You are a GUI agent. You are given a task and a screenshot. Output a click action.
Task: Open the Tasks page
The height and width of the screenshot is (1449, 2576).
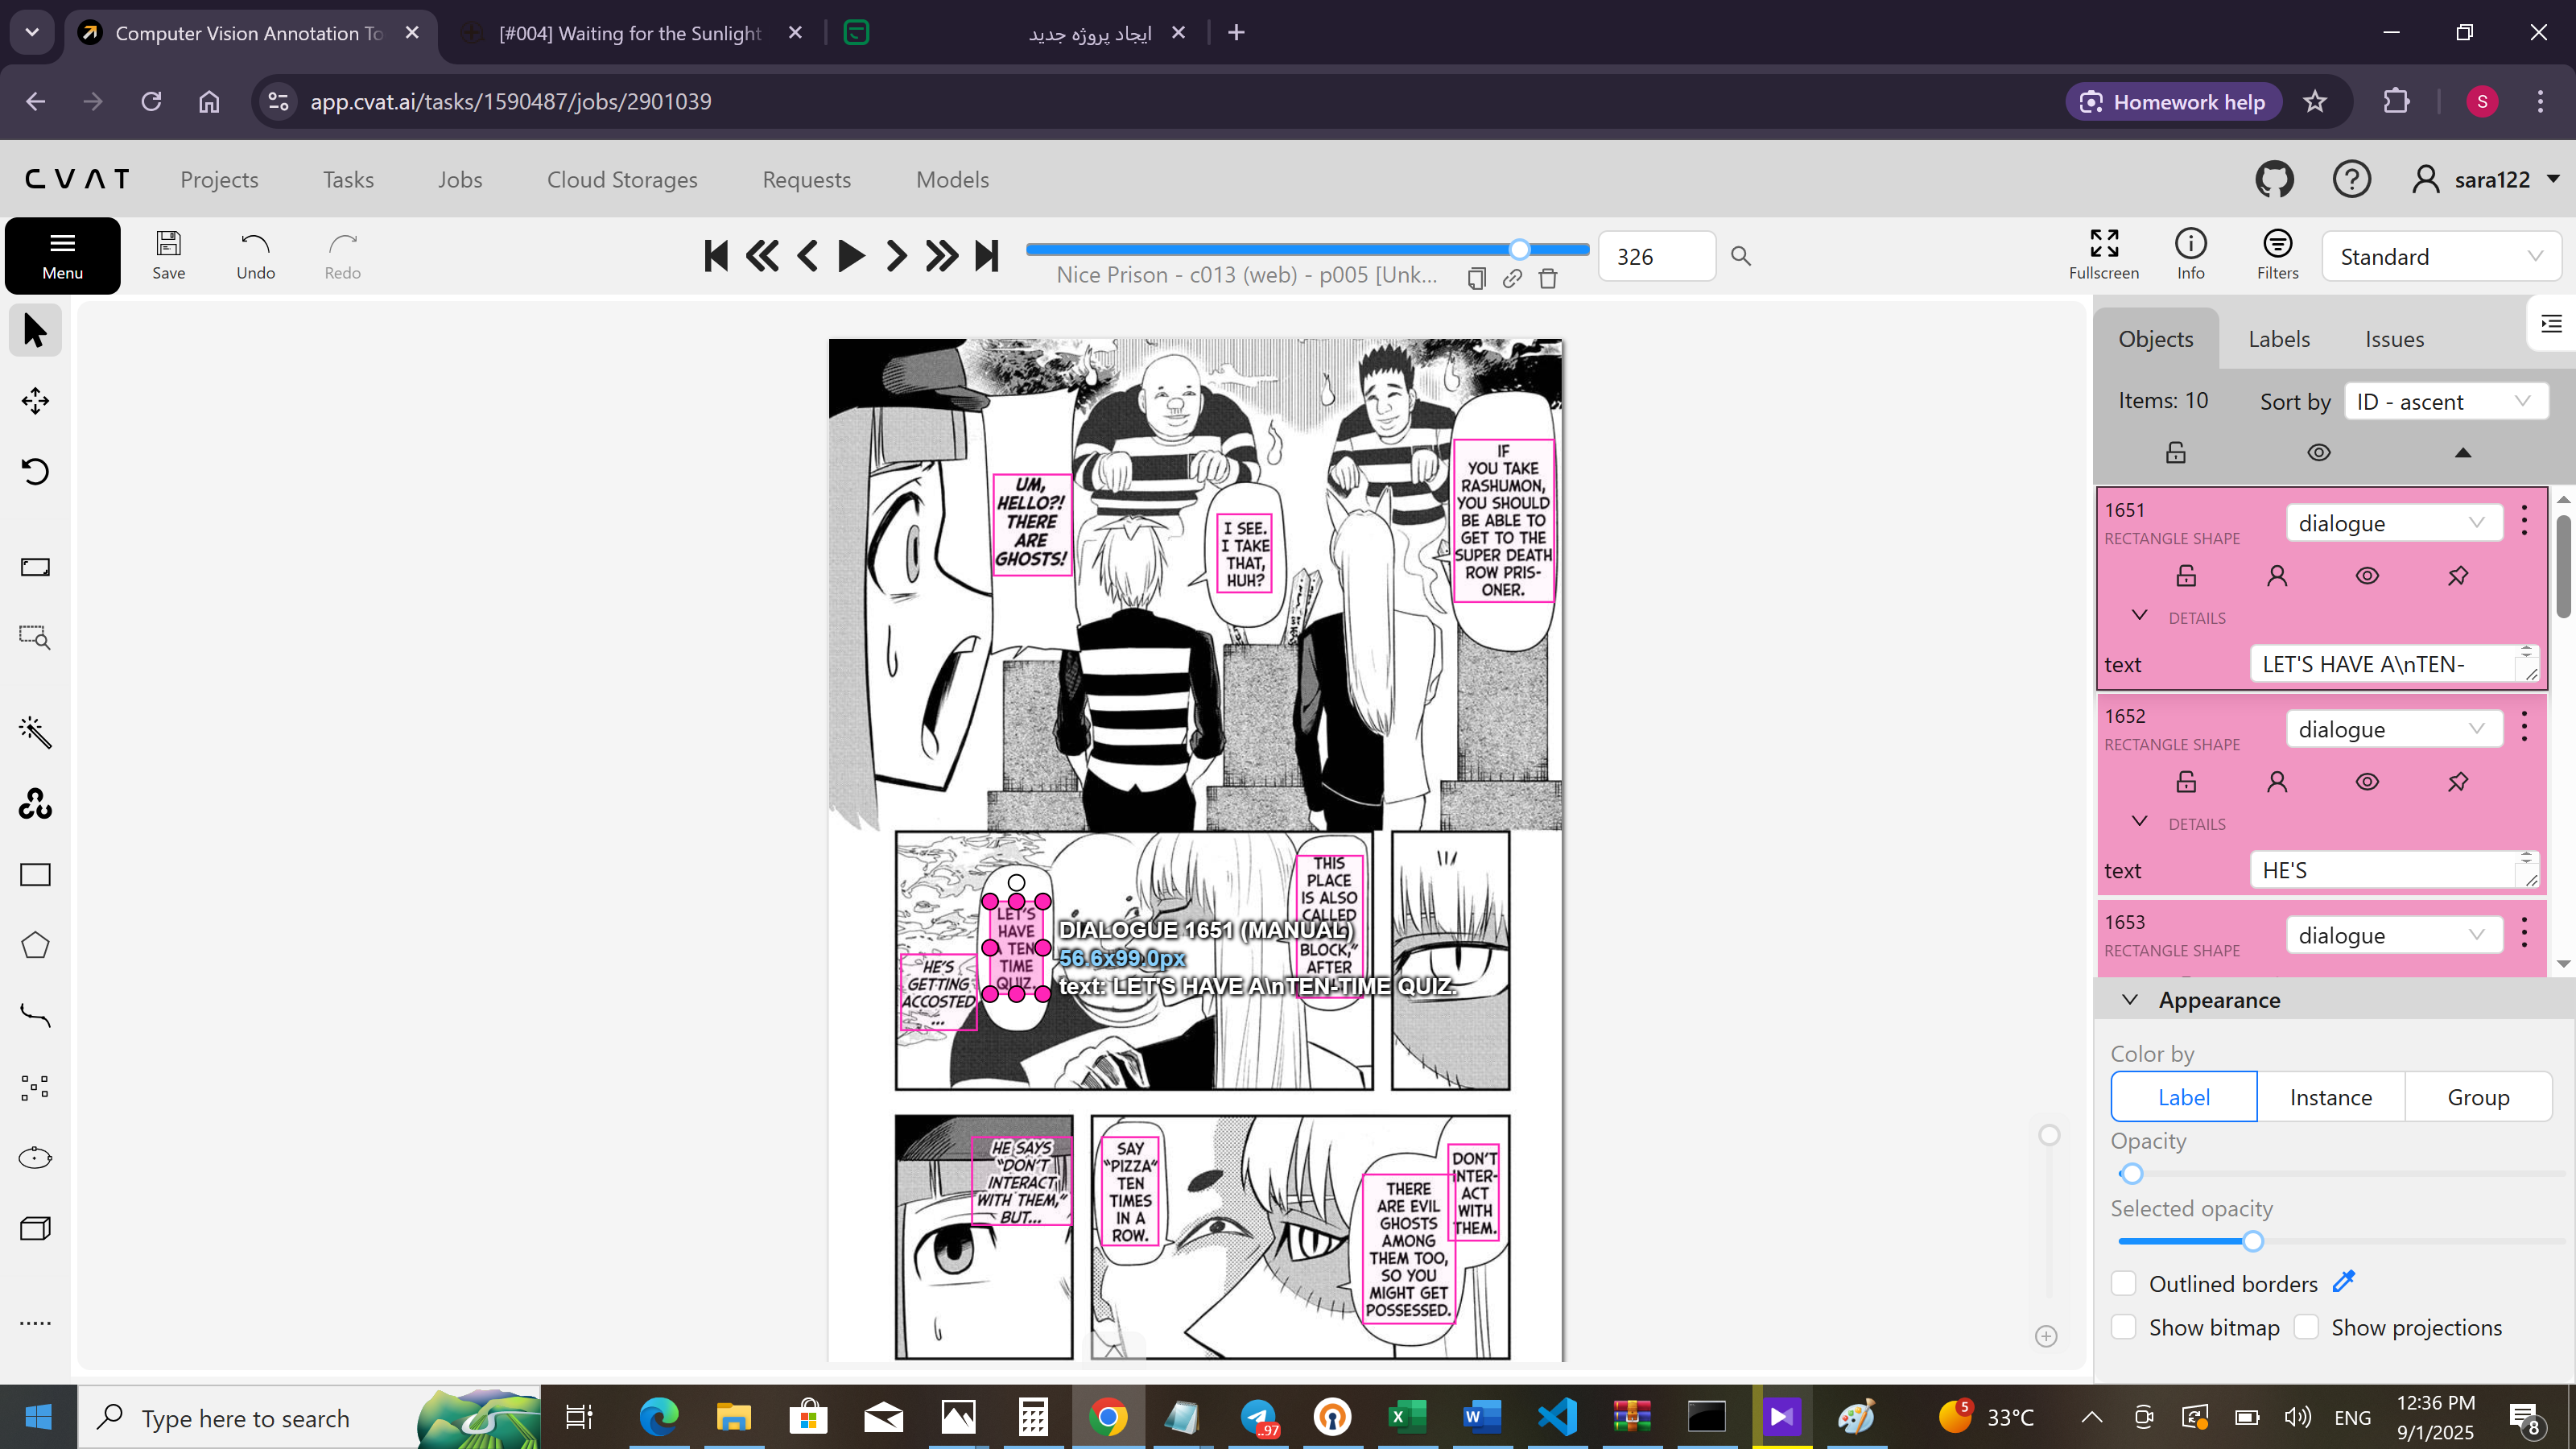(348, 180)
